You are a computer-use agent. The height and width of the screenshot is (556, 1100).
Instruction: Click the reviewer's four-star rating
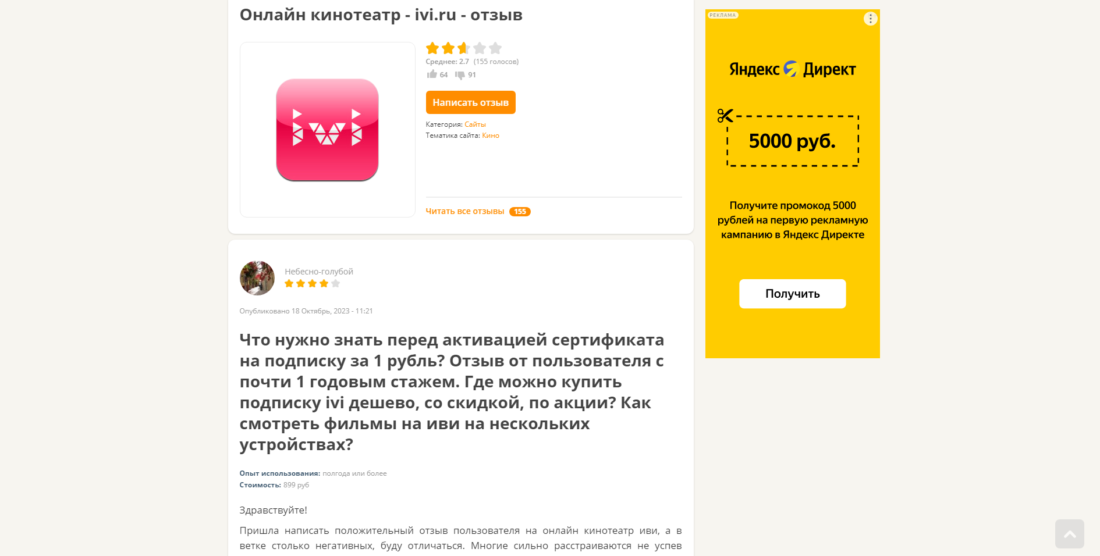click(312, 283)
